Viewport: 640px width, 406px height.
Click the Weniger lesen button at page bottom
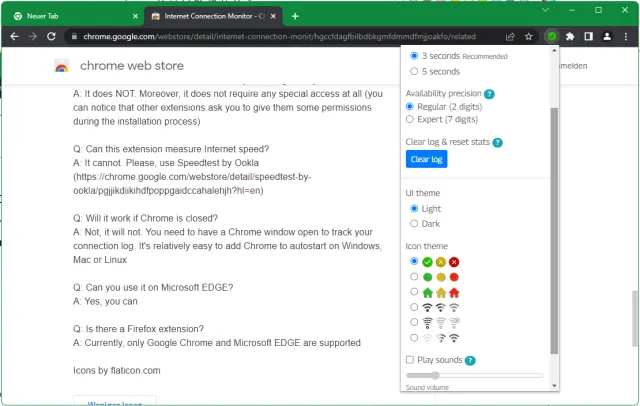coord(115,401)
